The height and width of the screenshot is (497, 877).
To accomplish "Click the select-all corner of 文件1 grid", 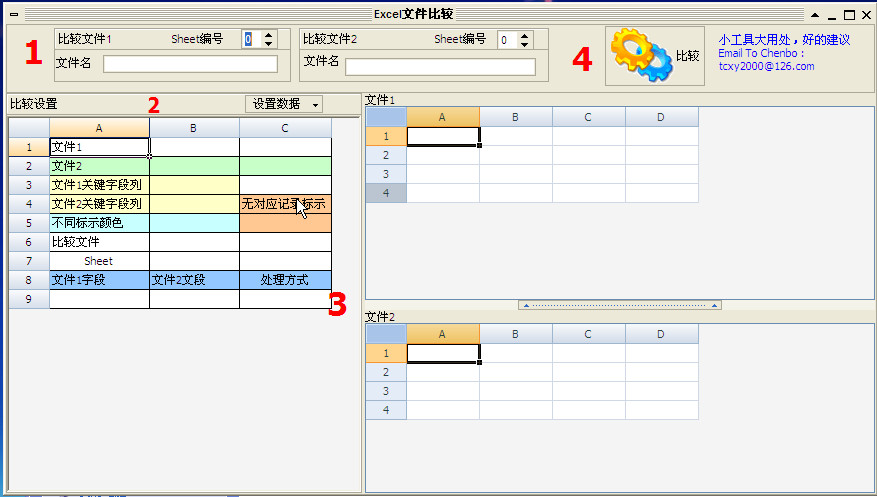I will click(386, 117).
